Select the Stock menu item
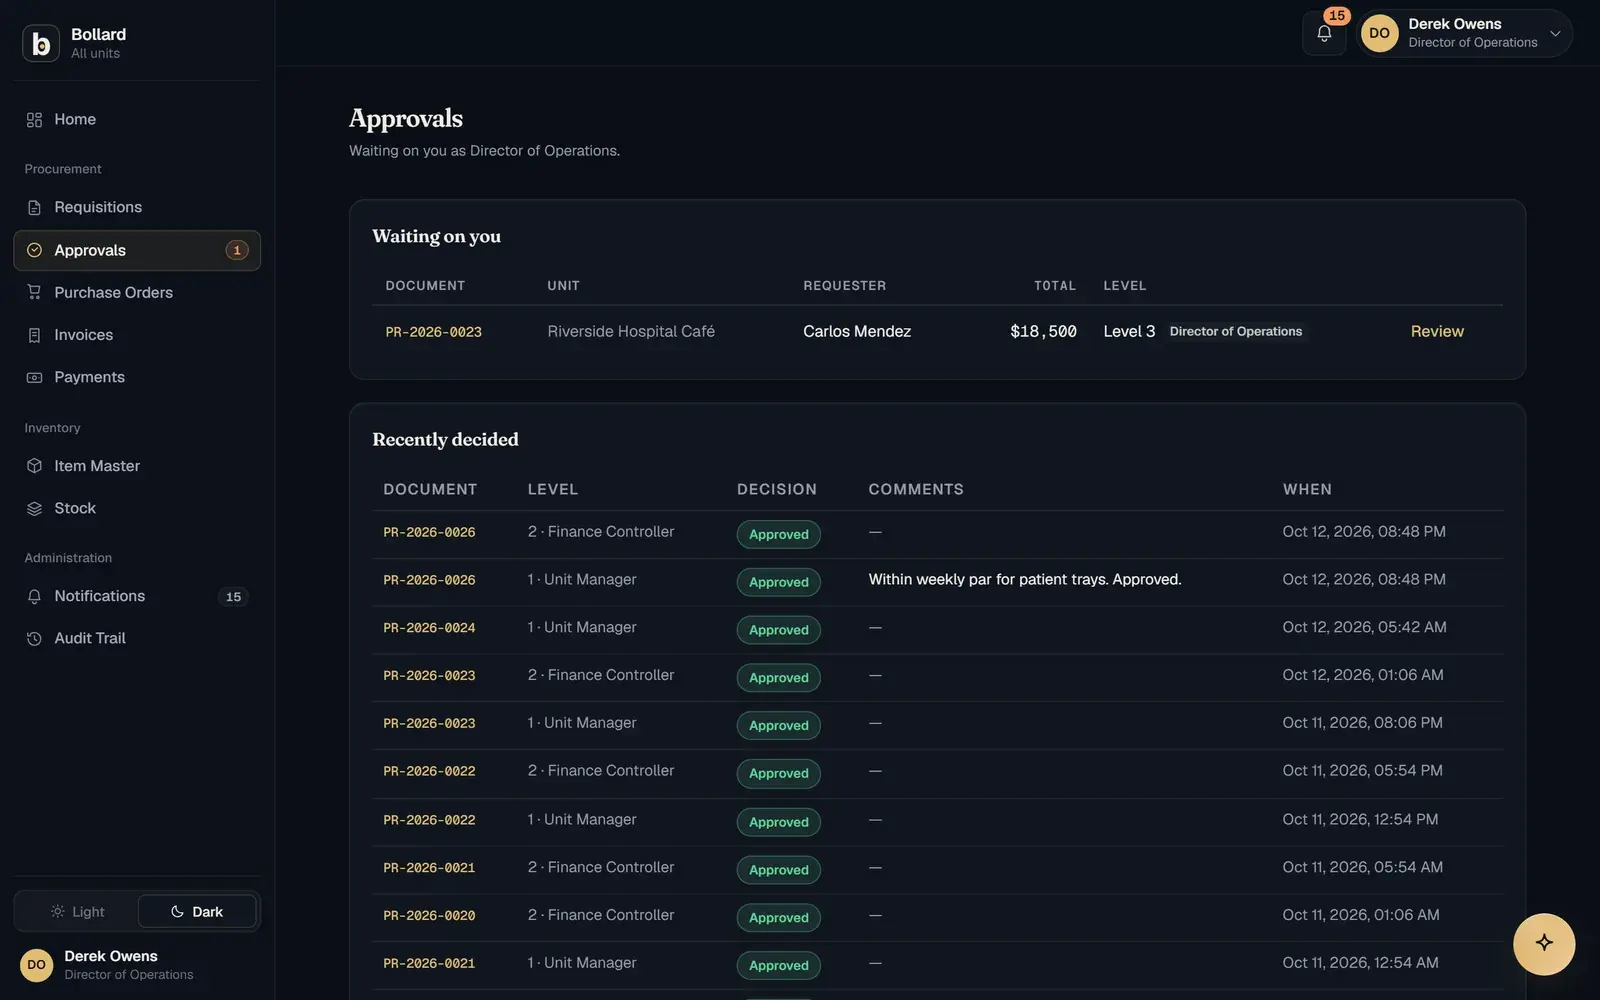Viewport: 1600px width, 1000px height. (x=137, y=508)
